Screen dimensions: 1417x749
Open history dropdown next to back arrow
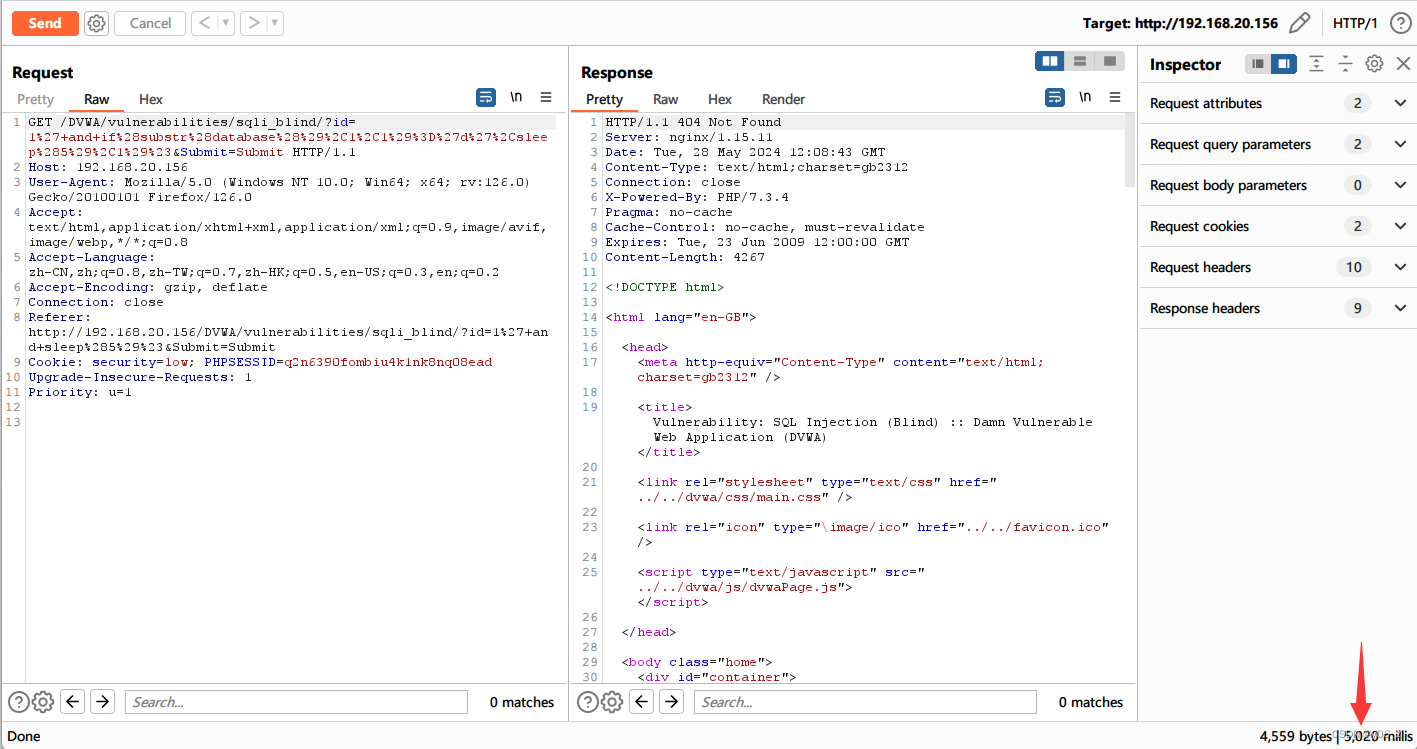[227, 23]
